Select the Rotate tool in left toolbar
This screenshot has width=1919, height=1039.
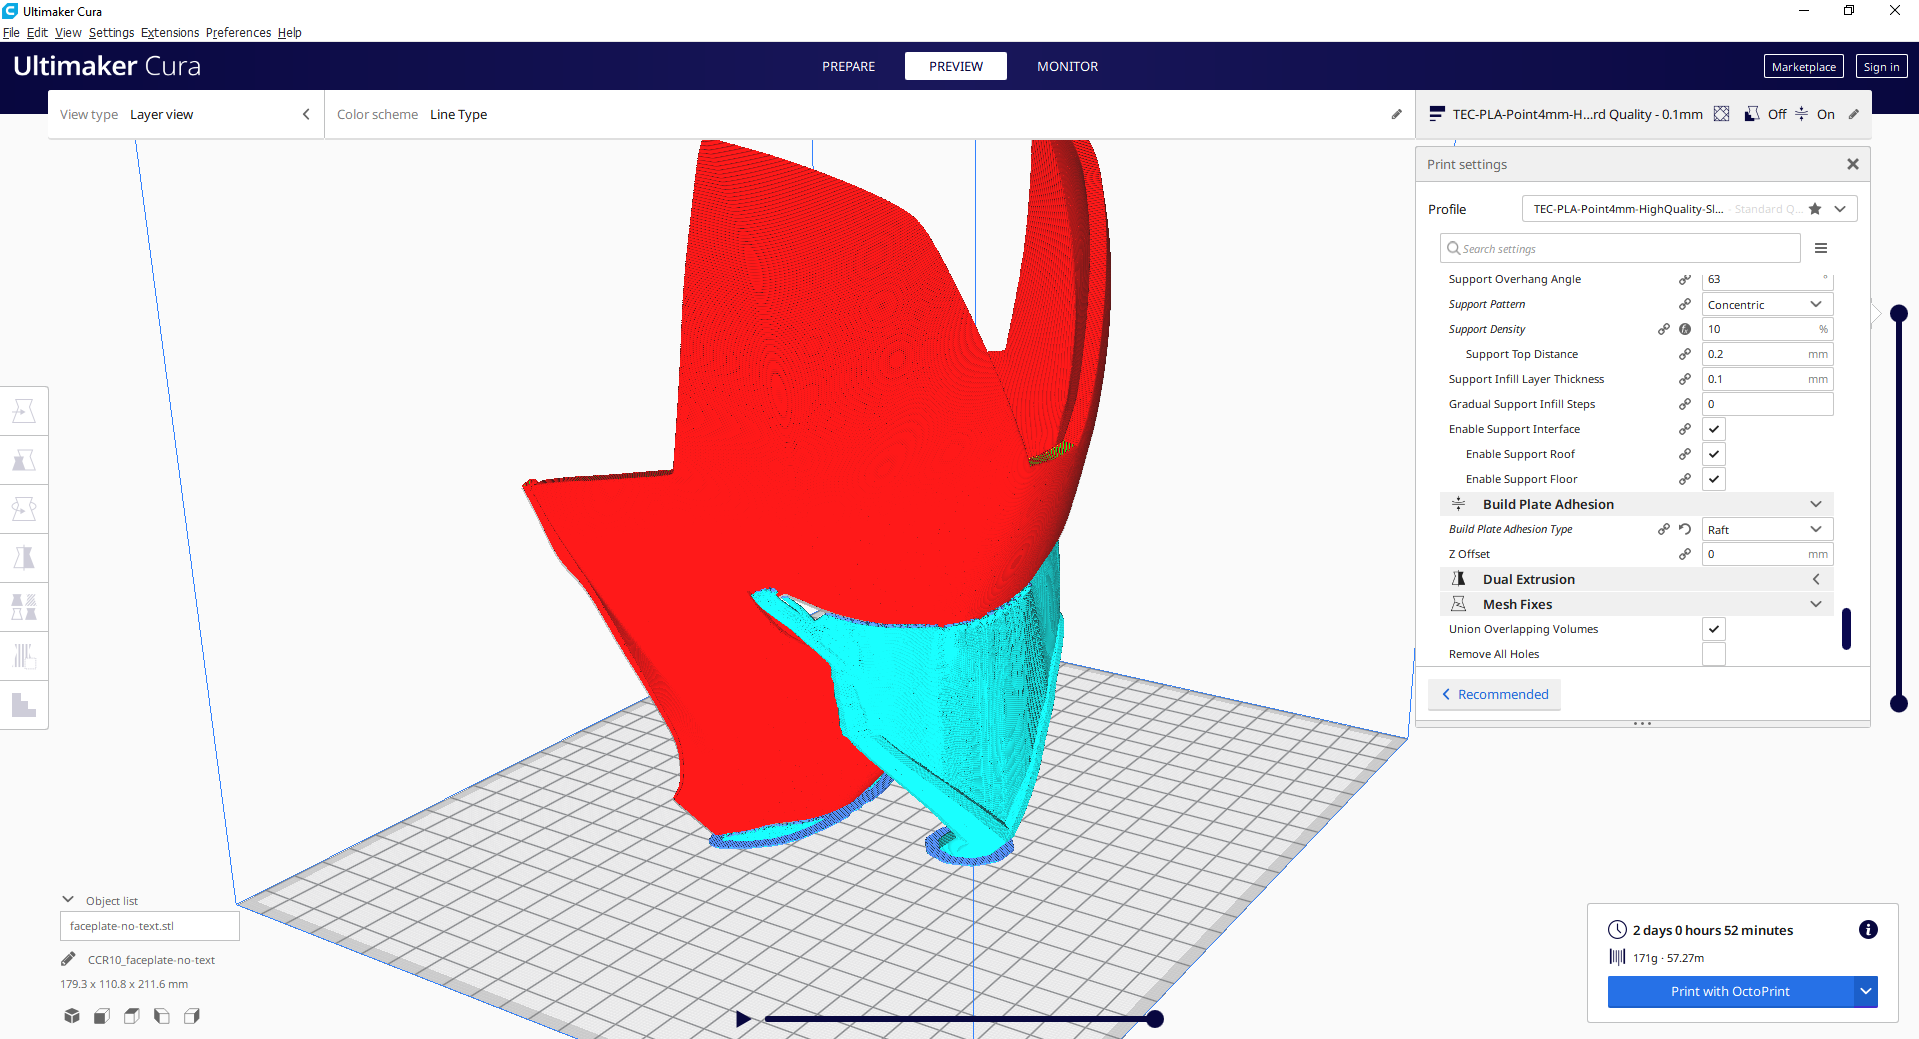[x=24, y=509]
